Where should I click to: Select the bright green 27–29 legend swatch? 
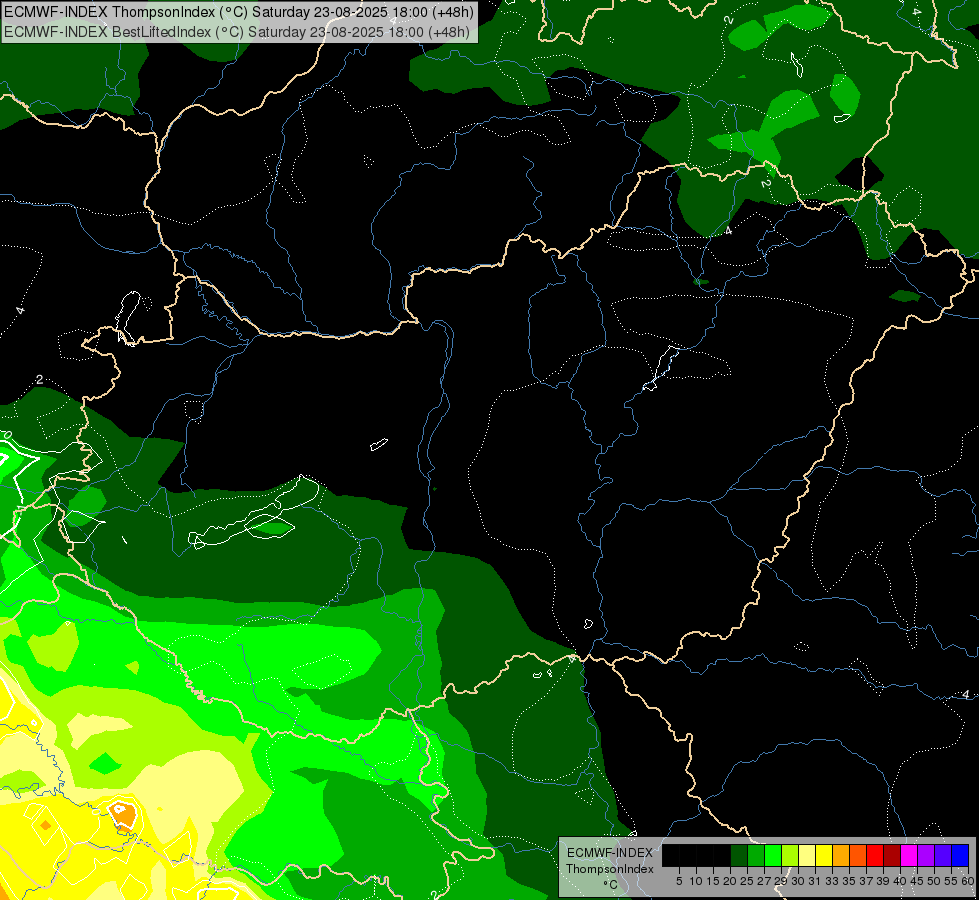tap(773, 855)
